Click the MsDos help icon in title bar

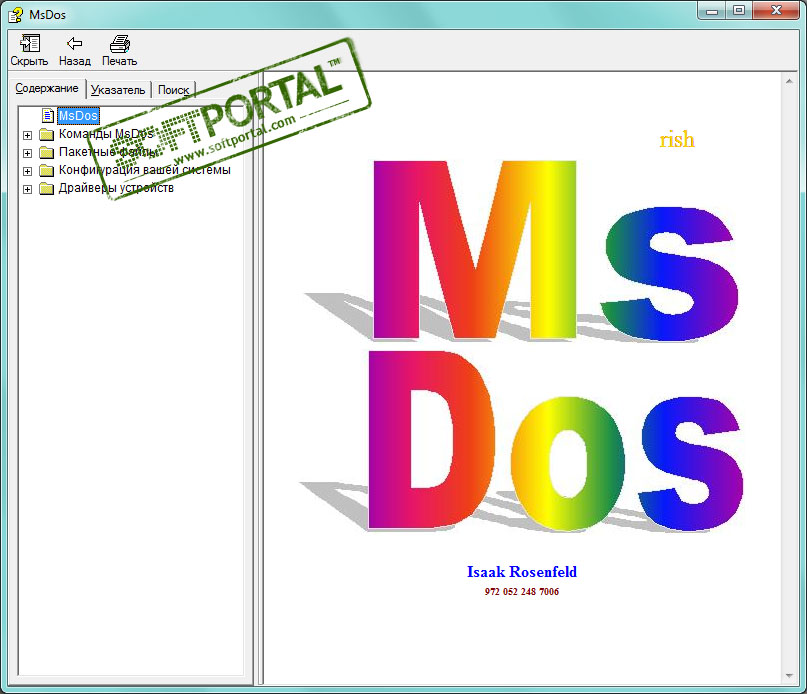click(x=15, y=15)
